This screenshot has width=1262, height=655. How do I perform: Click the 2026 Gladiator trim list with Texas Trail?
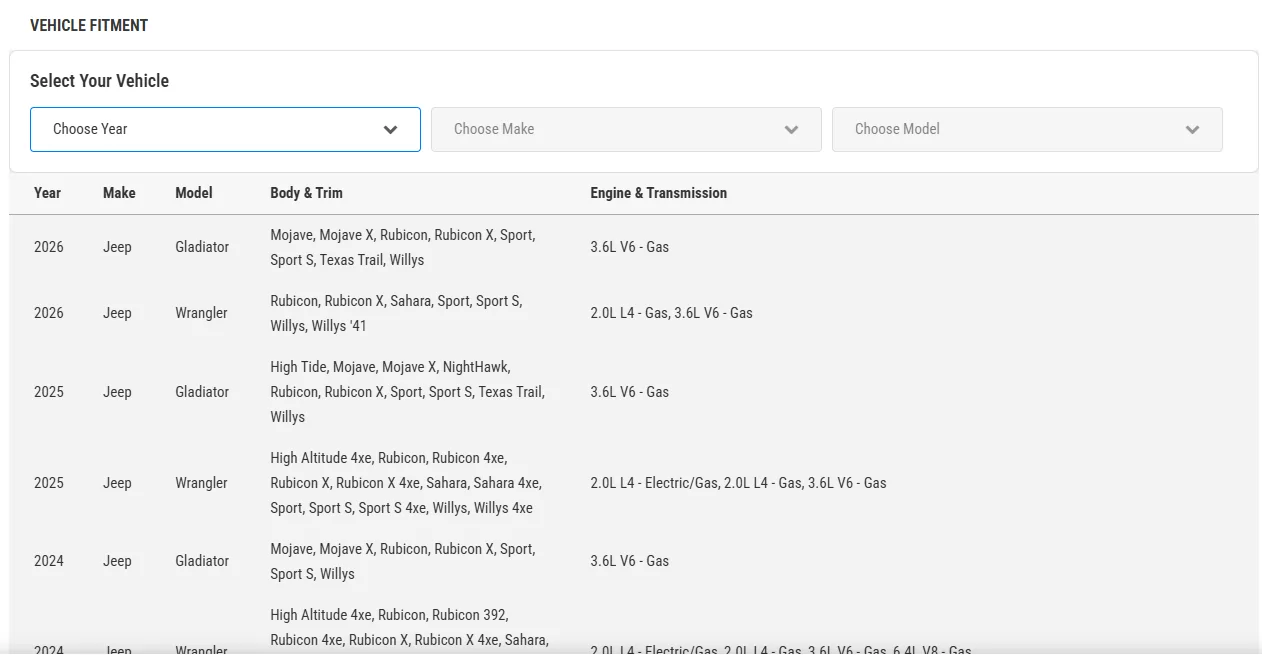[x=403, y=247]
